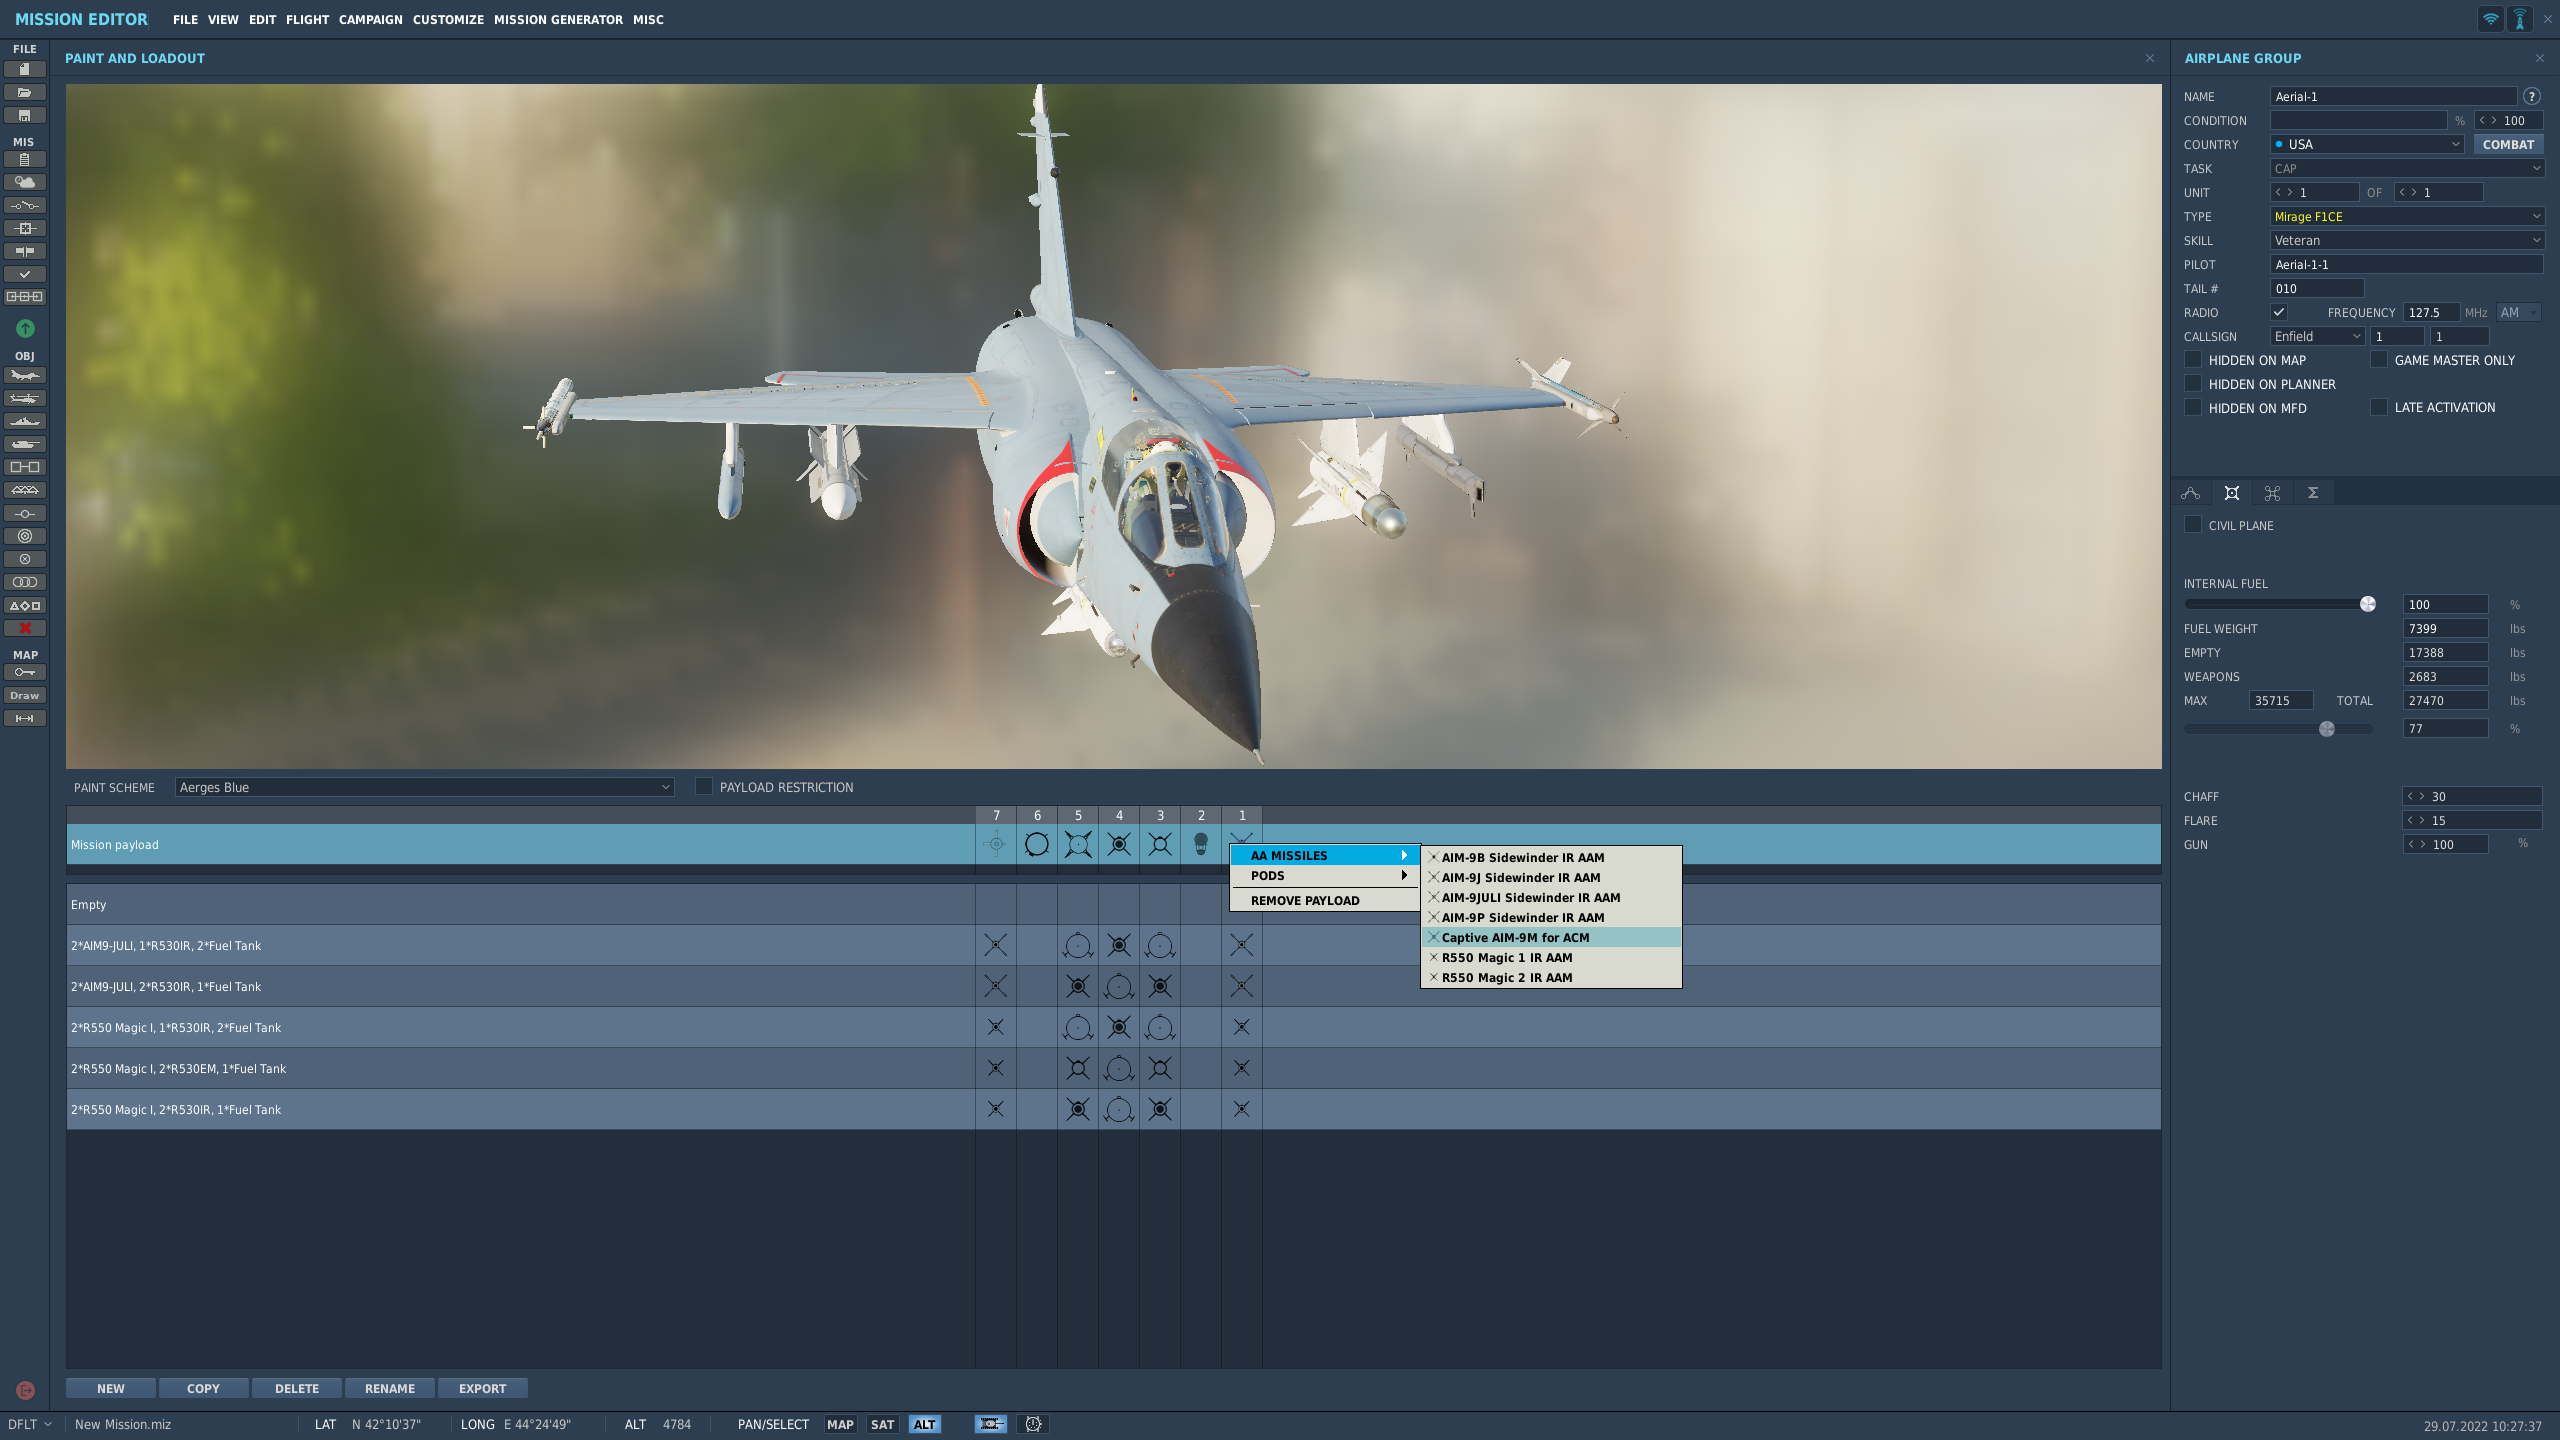
Task: Switch to the summary panel tab
Action: 2313,492
